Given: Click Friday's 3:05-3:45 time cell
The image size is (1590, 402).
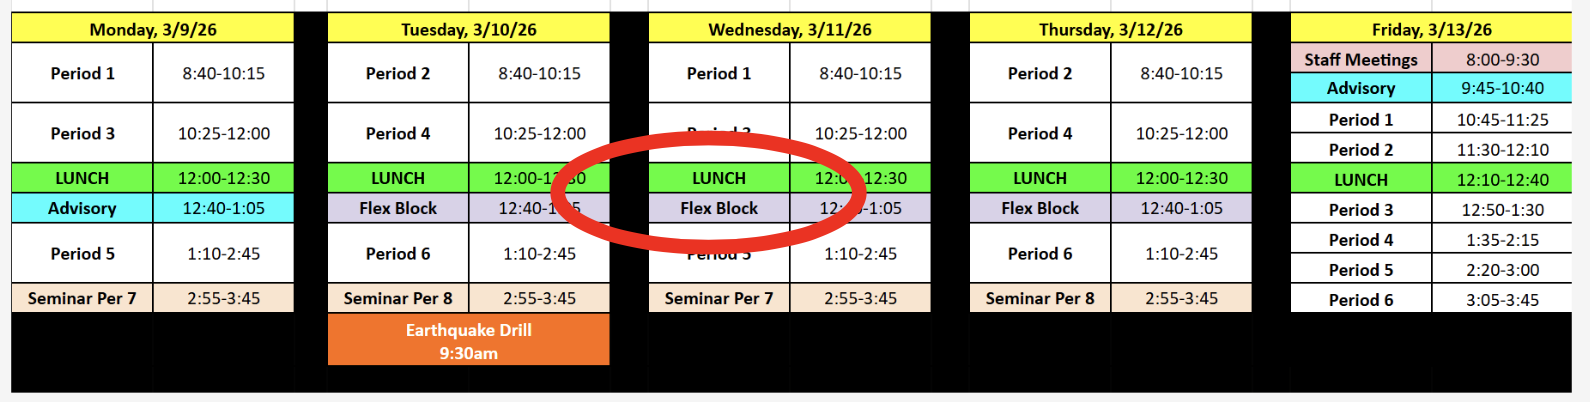Looking at the screenshot, I should coord(1502,299).
